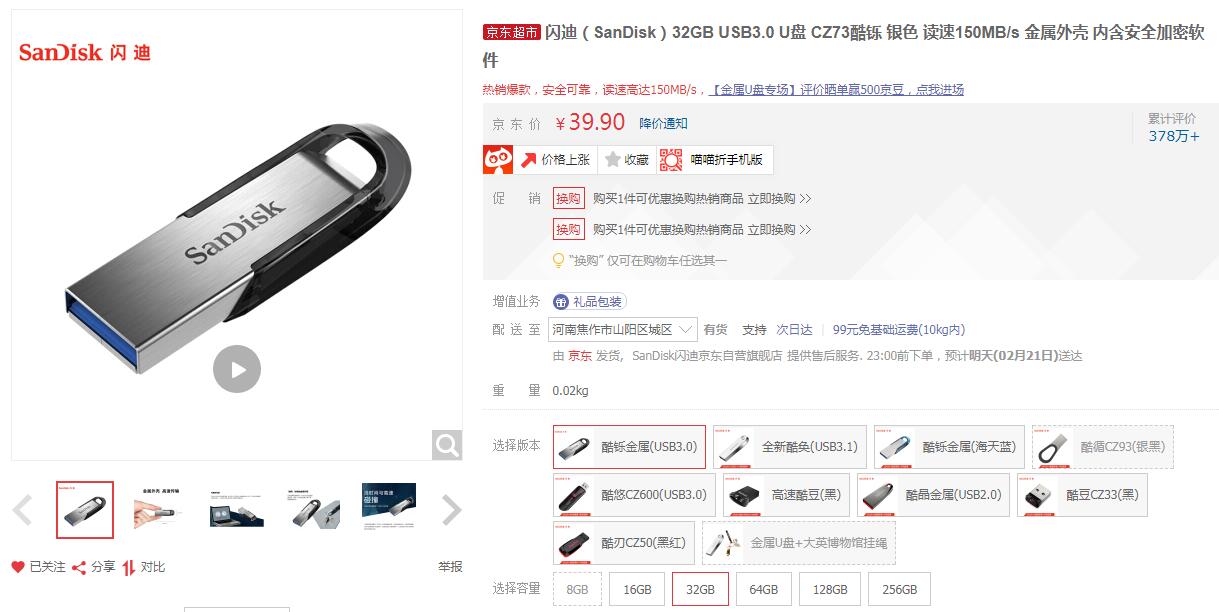
Task: Click the heart 已关注 favorite icon
Action: 17,567
